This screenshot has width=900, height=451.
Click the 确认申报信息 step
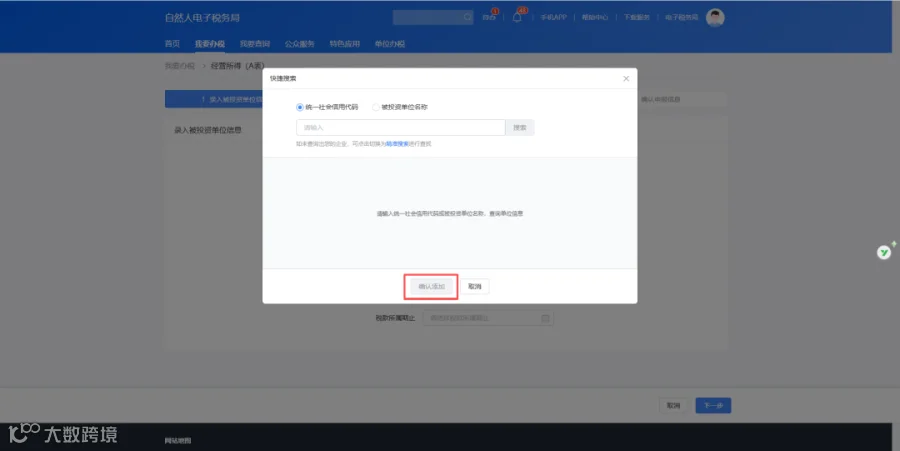coord(661,99)
